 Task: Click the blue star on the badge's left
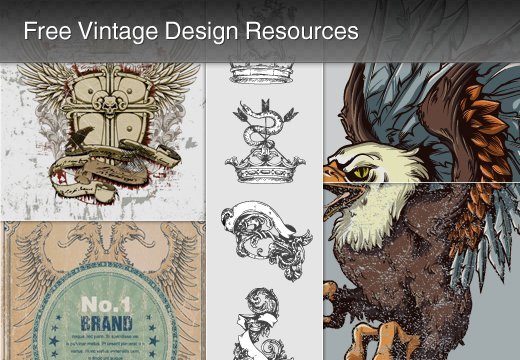point(54,341)
